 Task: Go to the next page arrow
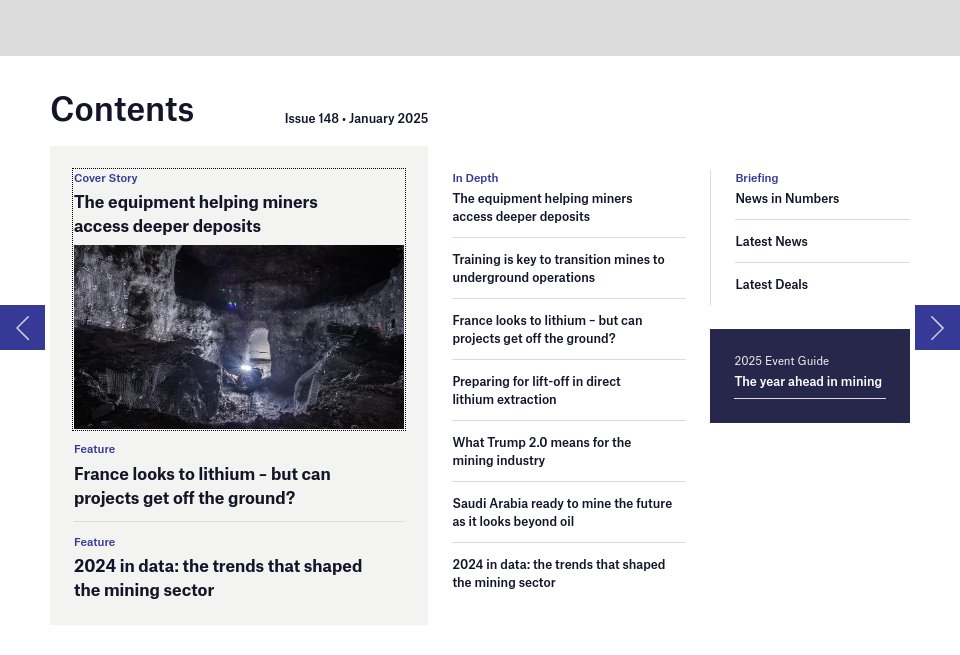pyautogui.click(x=937, y=328)
